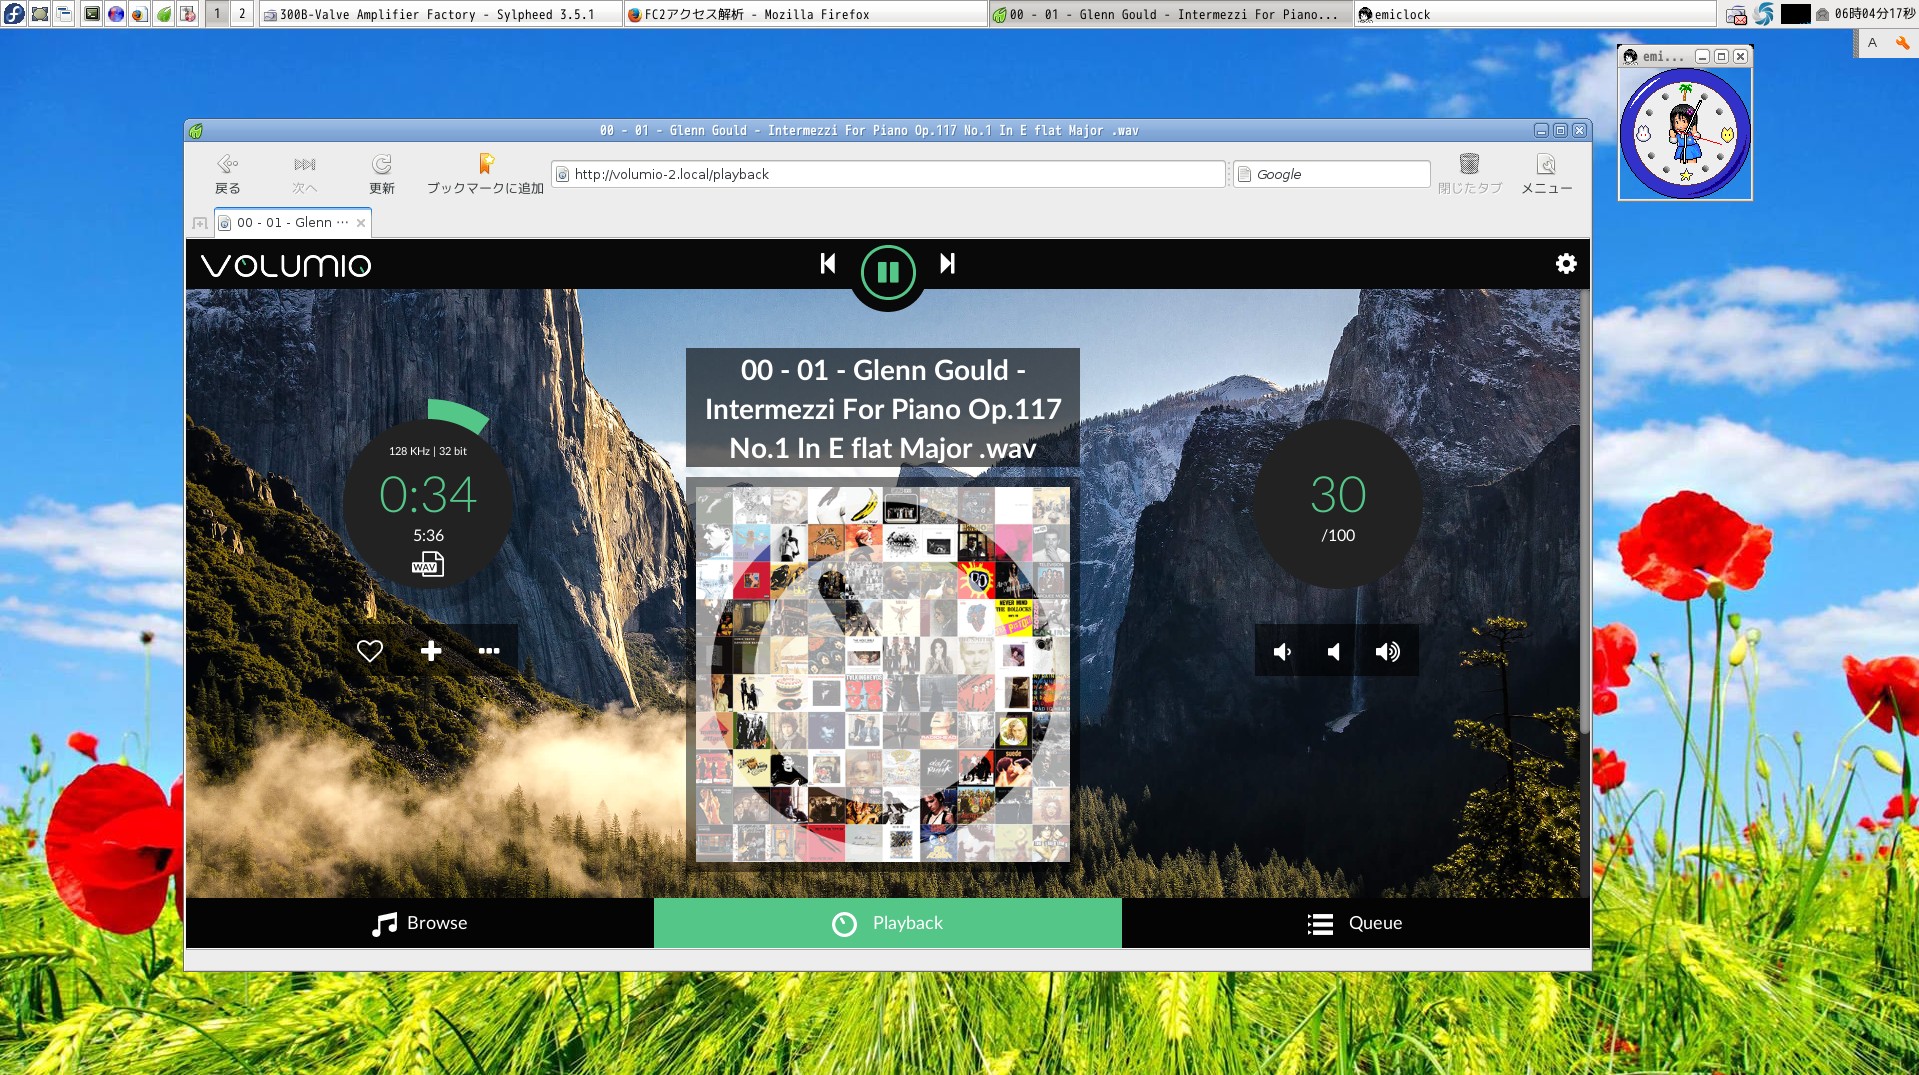Image resolution: width=1919 pixels, height=1075 pixels.
Task: Open more options three-dots menu
Action: 489,651
